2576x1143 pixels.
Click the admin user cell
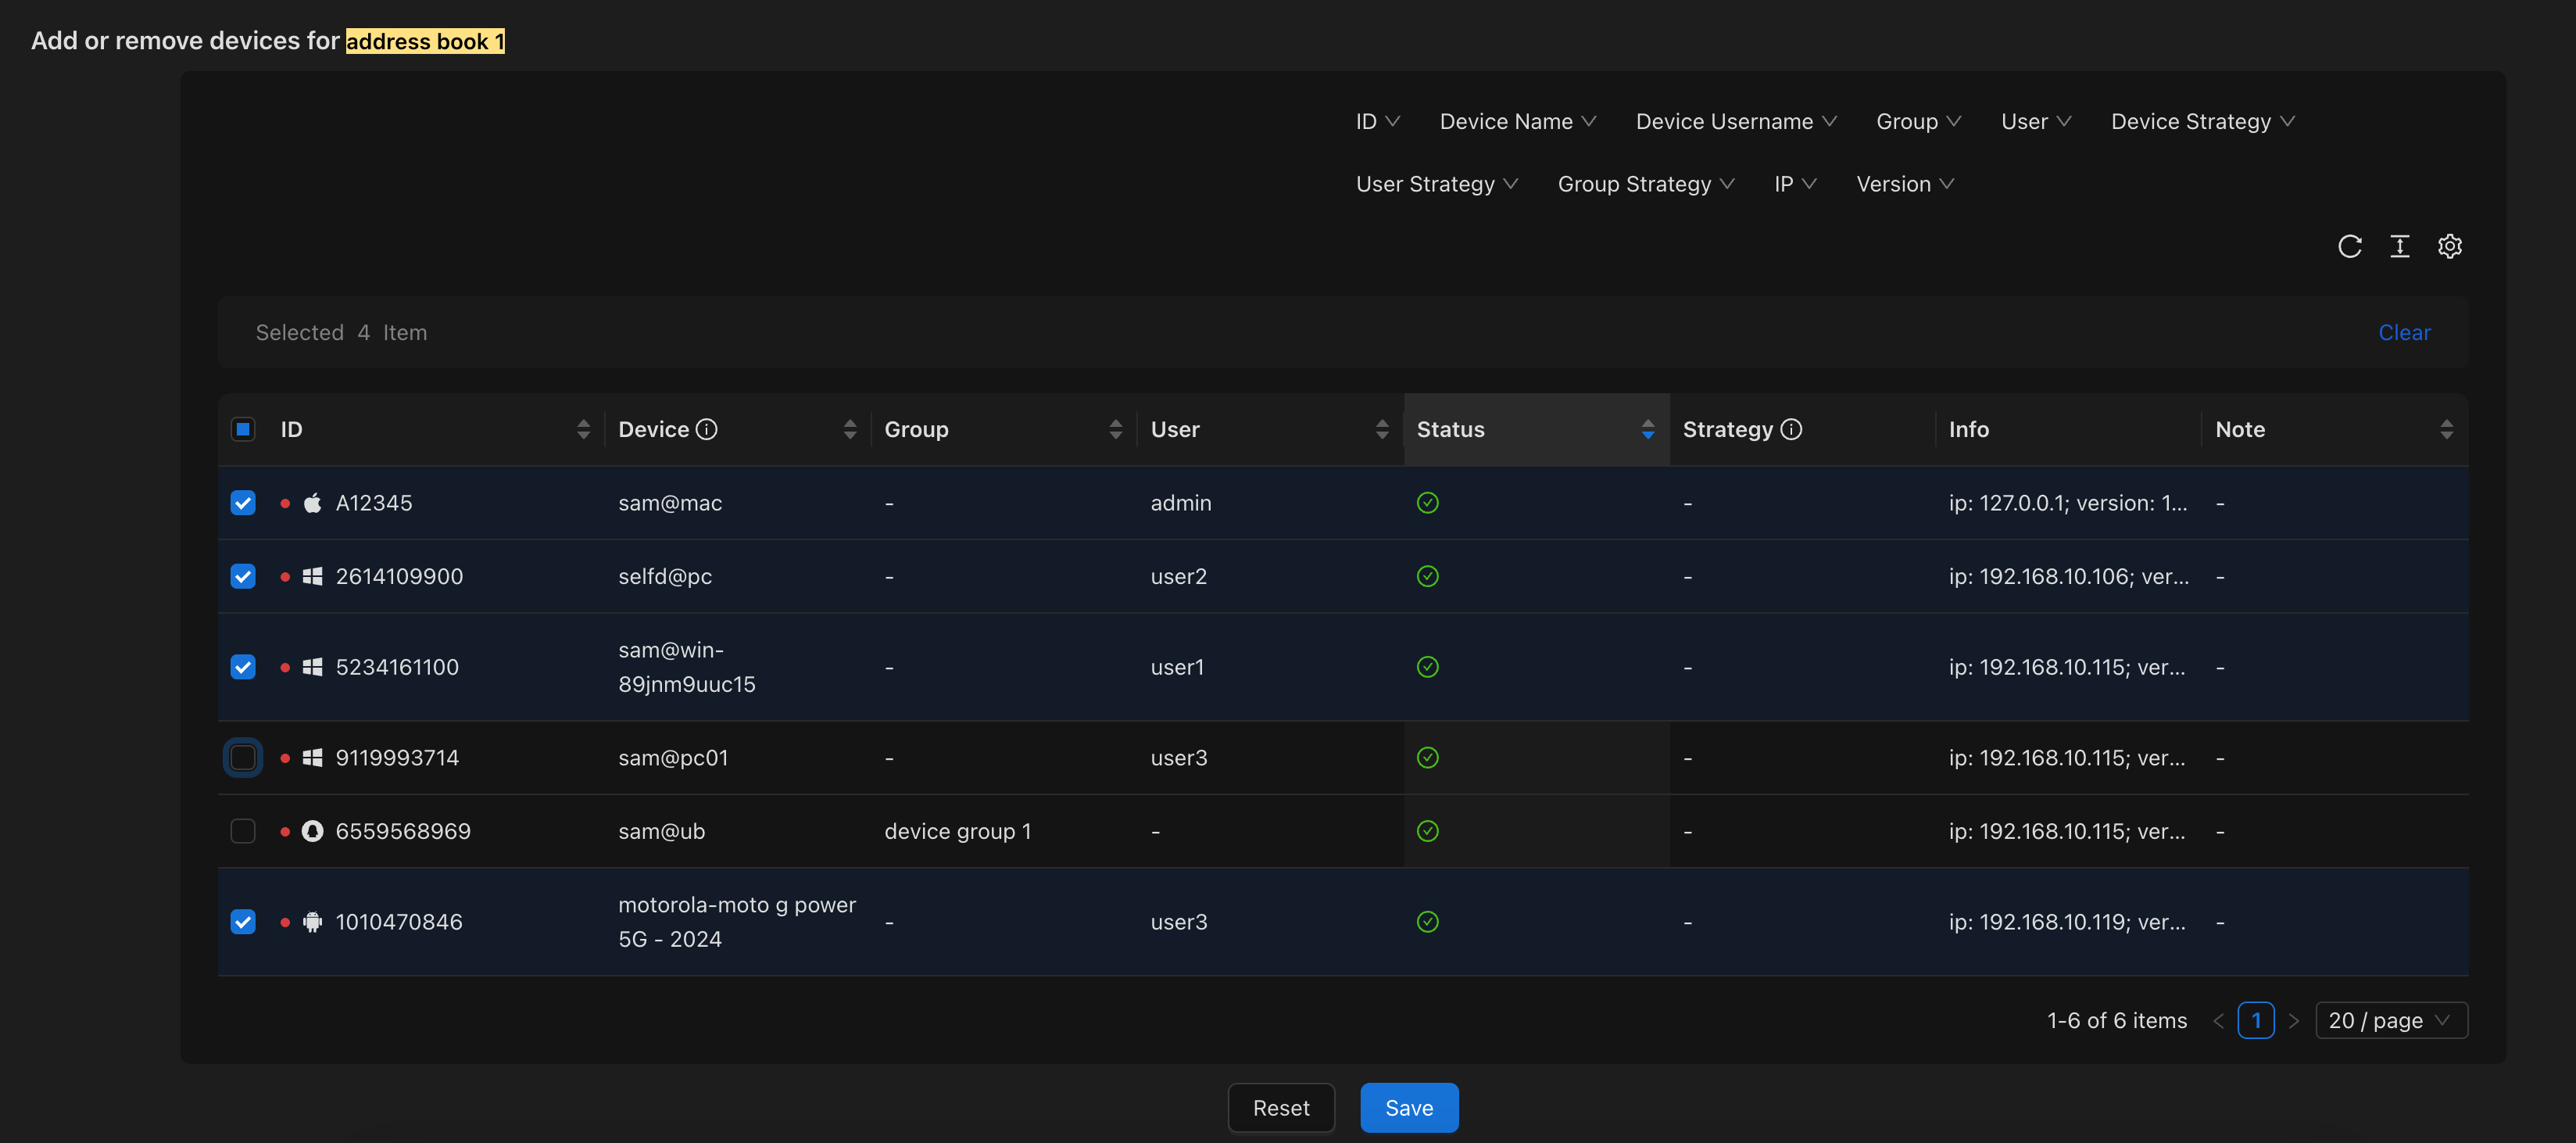pyautogui.click(x=1181, y=503)
